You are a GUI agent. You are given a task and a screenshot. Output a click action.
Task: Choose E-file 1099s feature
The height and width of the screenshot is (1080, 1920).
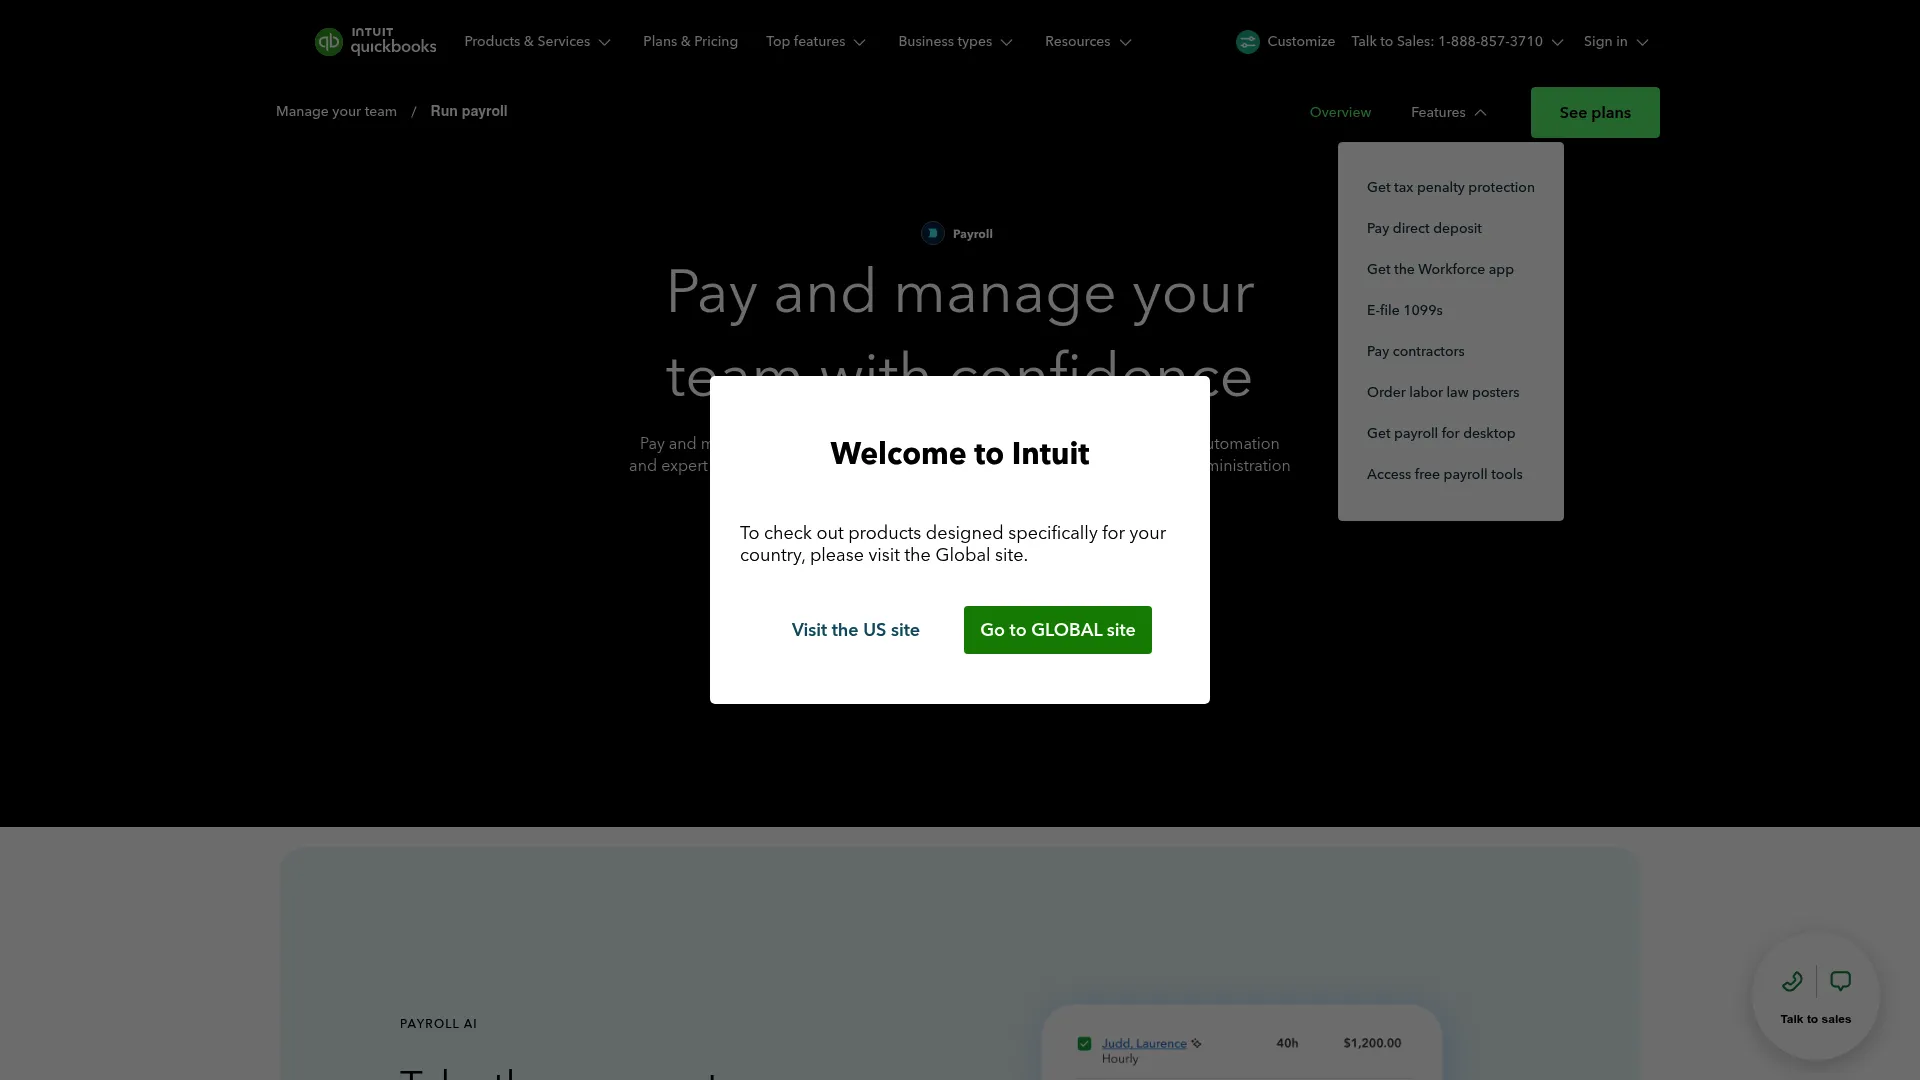click(1404, 310)
